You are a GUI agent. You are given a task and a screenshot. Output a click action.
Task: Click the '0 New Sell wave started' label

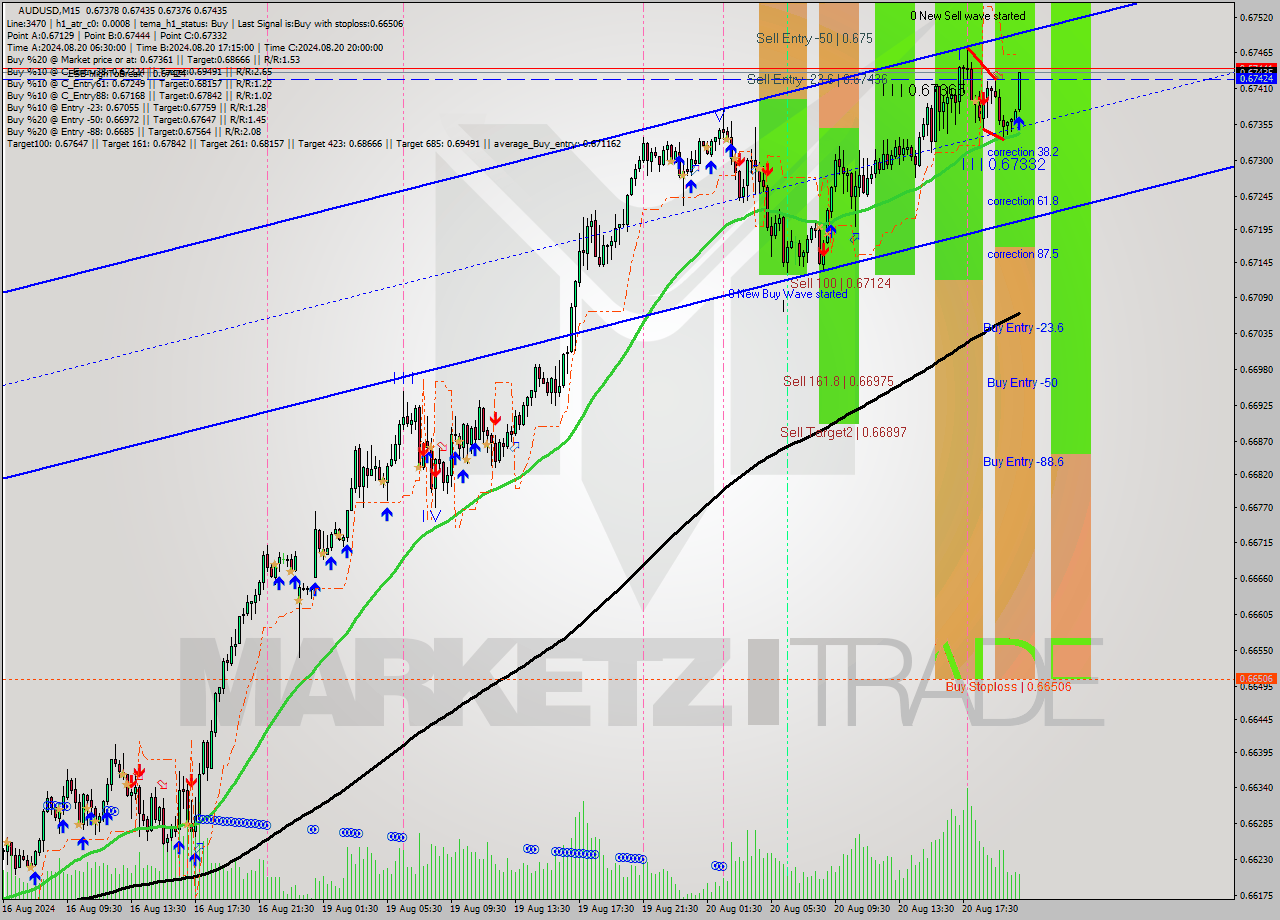coord(967,16)
